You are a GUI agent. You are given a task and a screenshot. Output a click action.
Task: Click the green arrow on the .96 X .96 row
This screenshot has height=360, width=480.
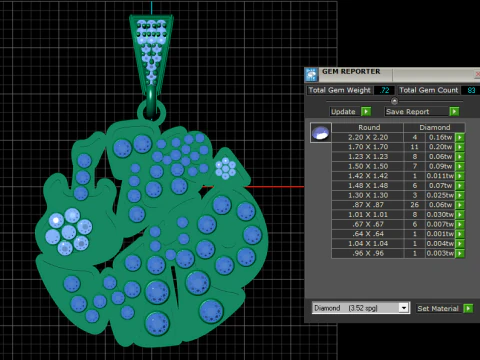(460, 253)
